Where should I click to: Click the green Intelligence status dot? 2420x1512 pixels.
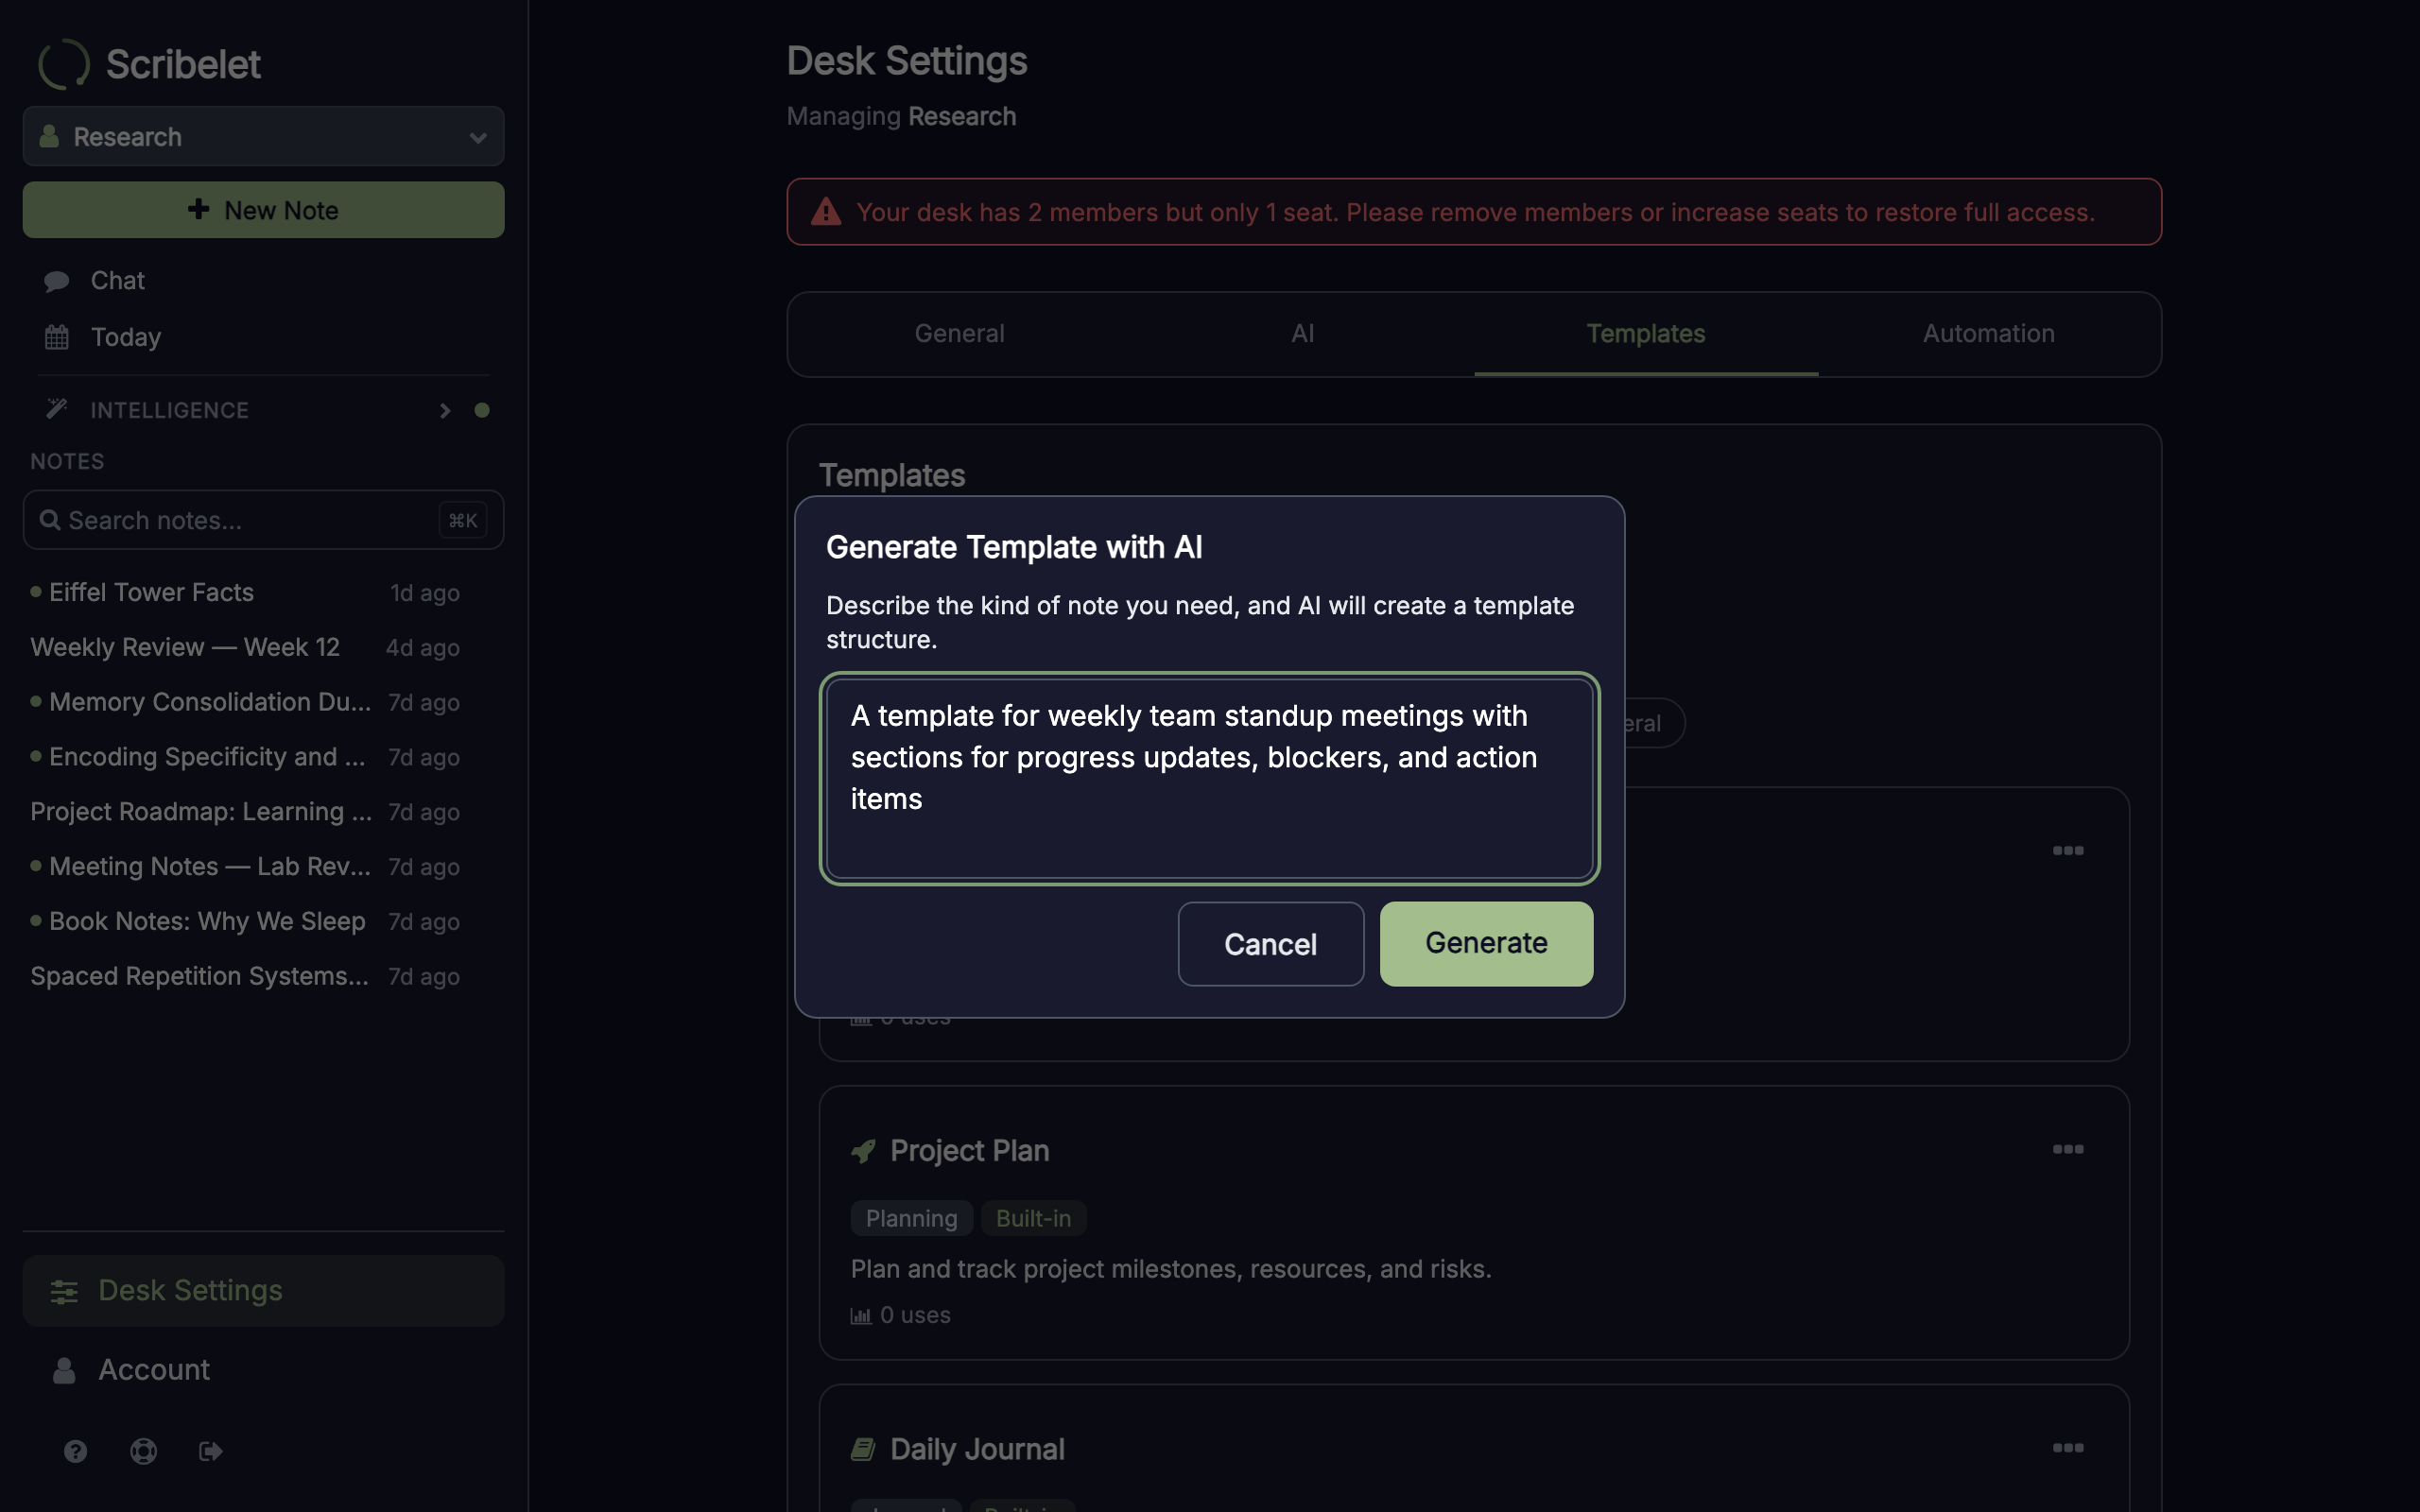pos(482,410)
